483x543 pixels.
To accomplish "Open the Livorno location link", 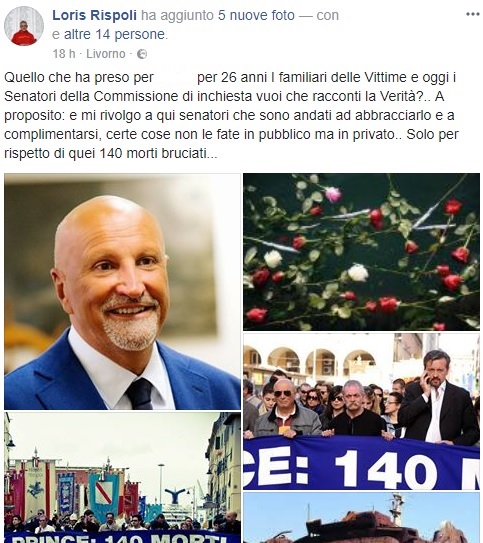I will click(x=106, y=54).
